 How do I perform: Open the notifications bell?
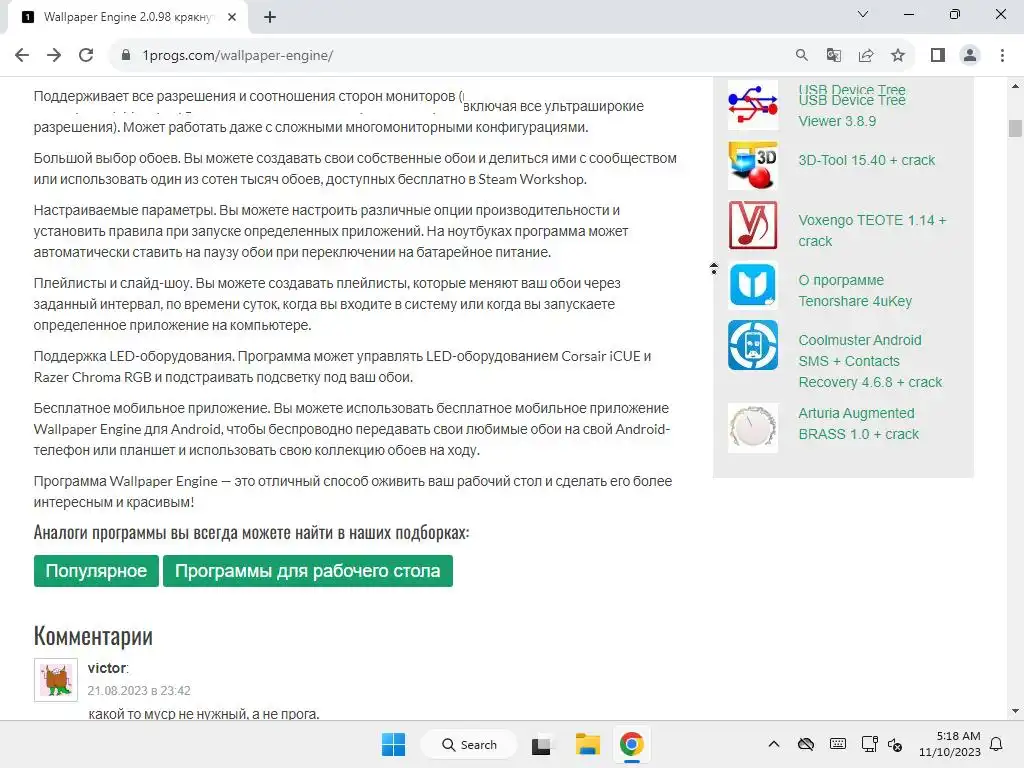click(997, 744)
